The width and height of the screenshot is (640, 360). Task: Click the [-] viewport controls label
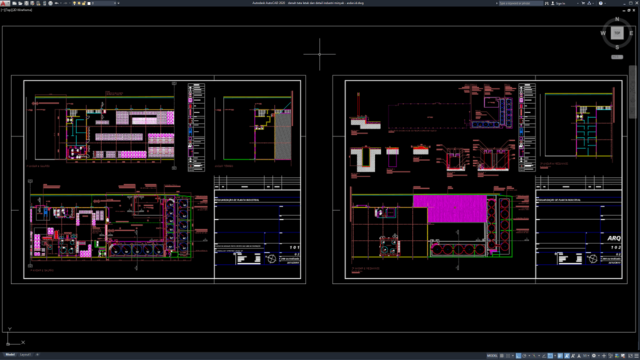tap(2, 10)
